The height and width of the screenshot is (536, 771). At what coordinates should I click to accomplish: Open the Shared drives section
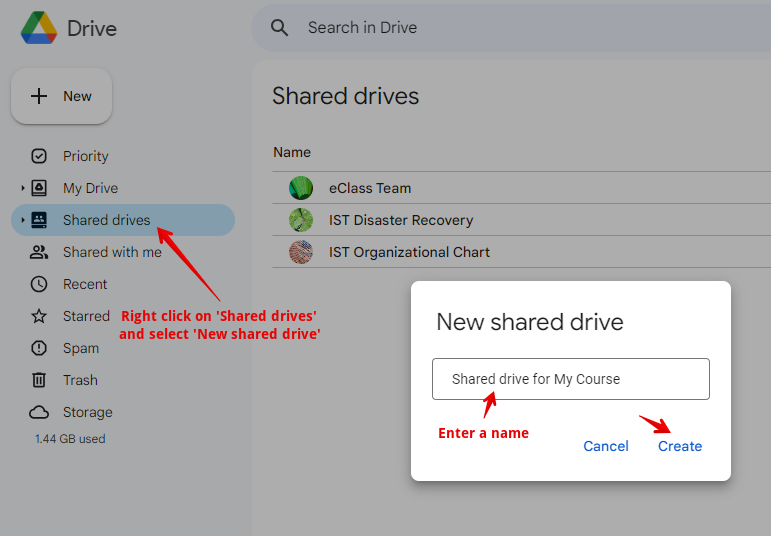106,220
